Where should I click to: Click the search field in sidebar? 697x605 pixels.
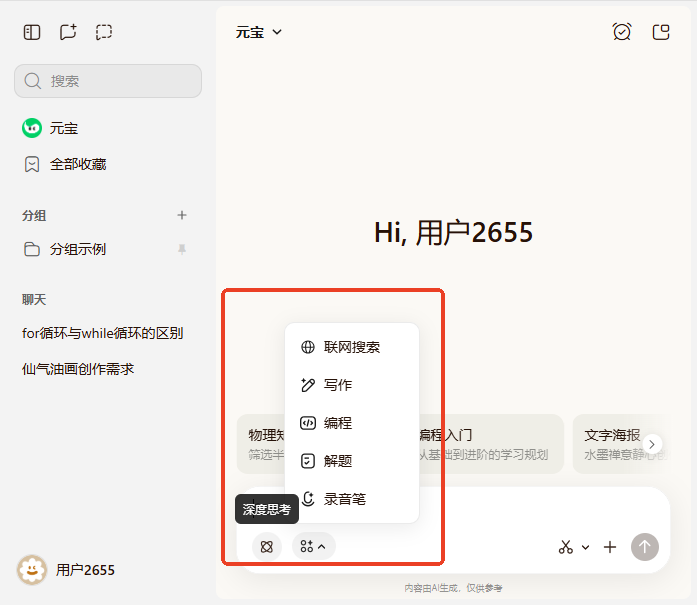108,81
